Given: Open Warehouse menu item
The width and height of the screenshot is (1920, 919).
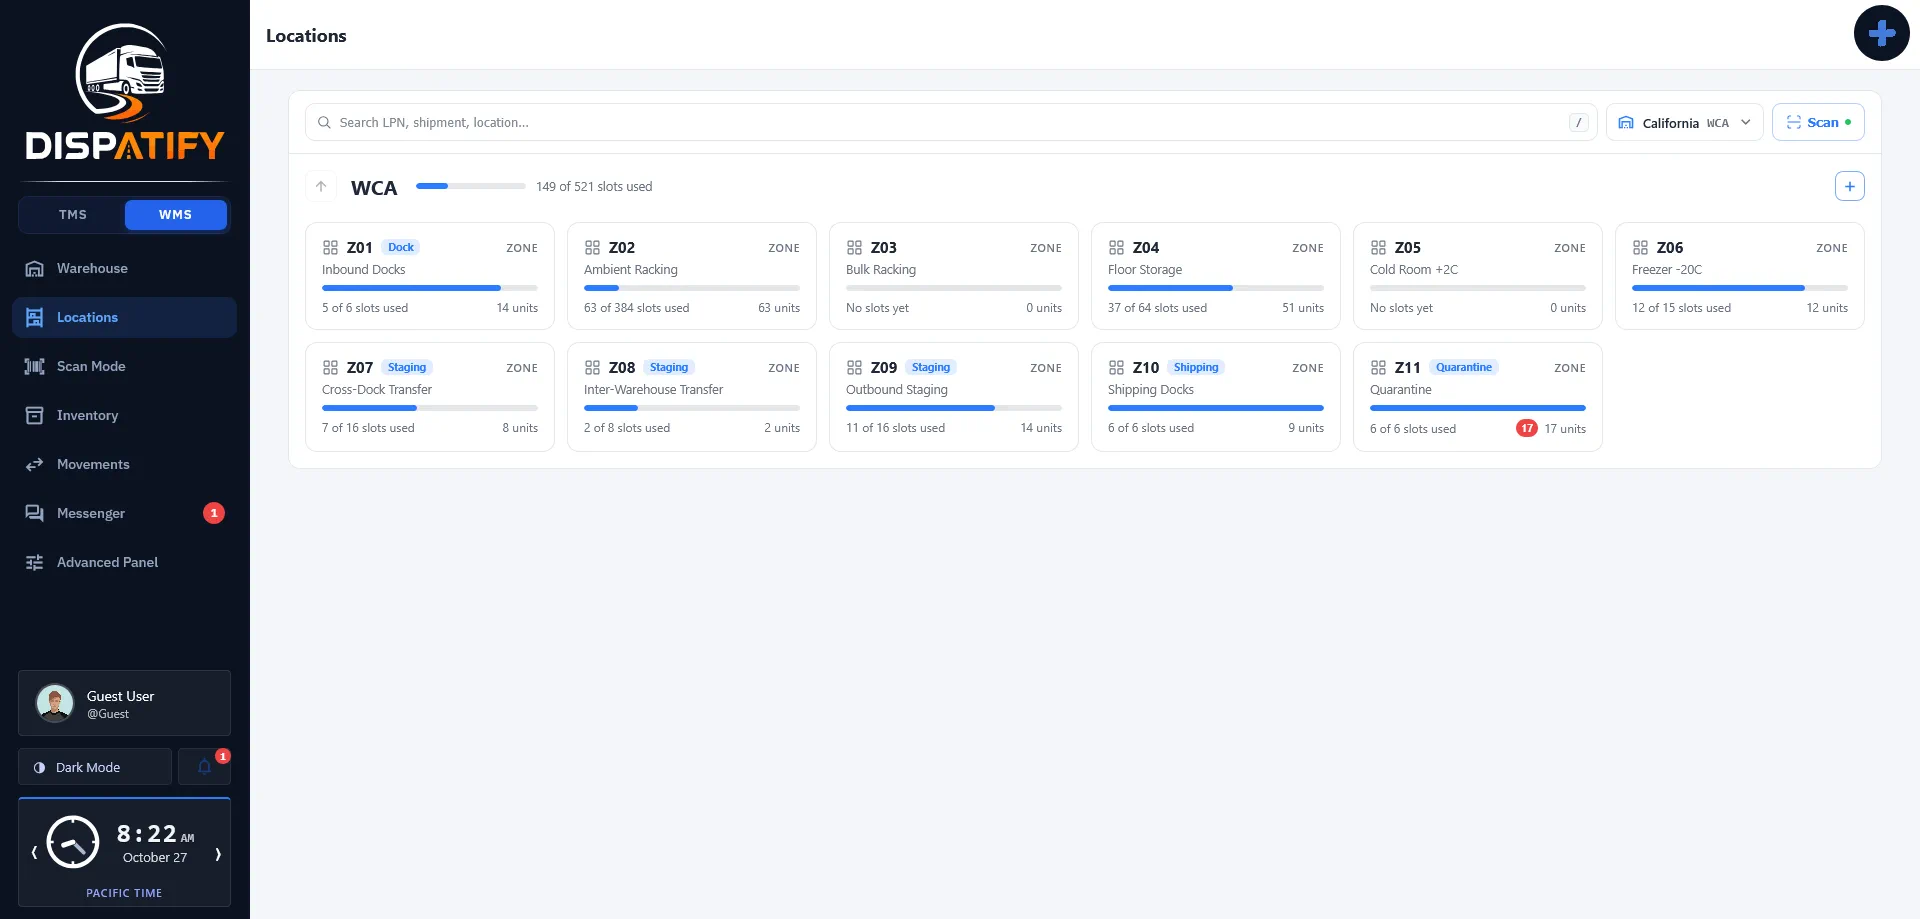Looking at the screenshot, I should click(124, 268).
